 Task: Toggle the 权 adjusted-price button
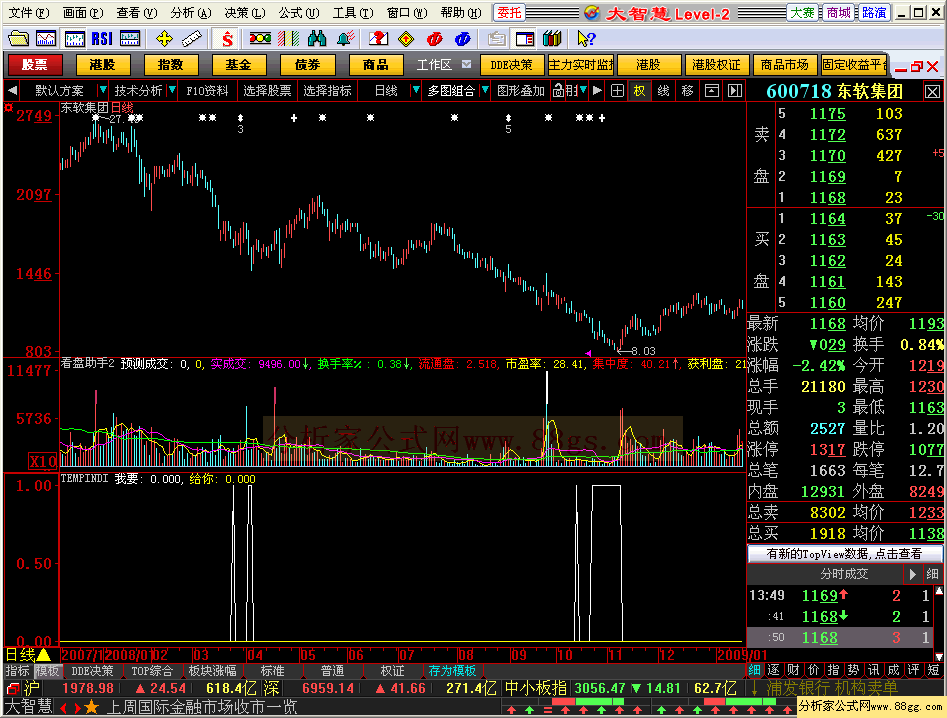click(x=639, y=91)
